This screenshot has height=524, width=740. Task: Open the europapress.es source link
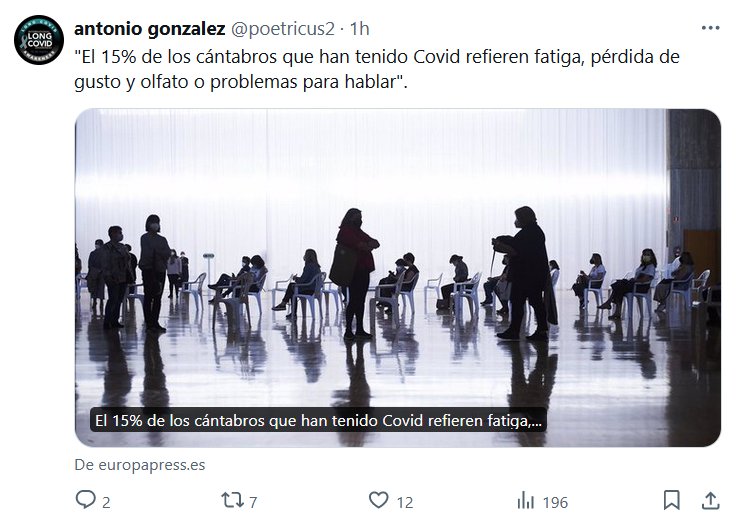(x=140, y=465)
